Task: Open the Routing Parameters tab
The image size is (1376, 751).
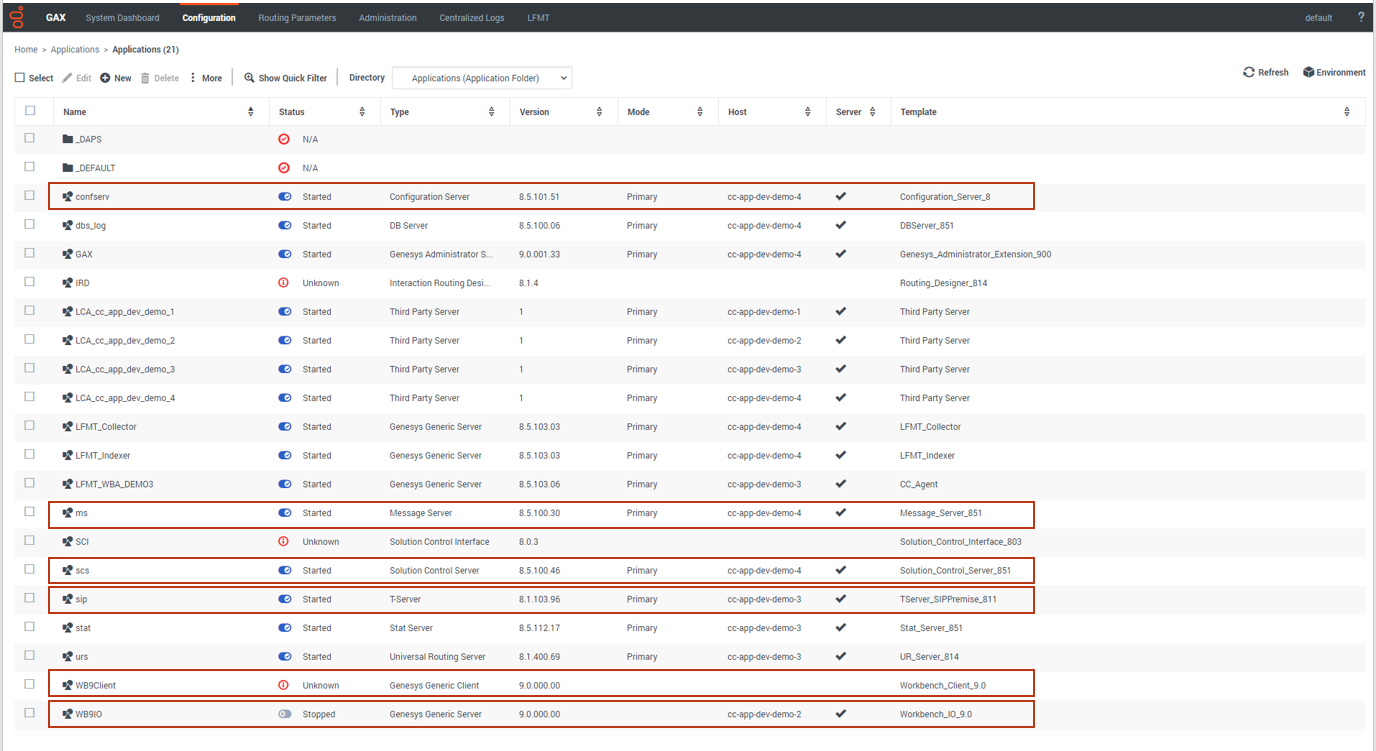Action: [x=297, y=18]
